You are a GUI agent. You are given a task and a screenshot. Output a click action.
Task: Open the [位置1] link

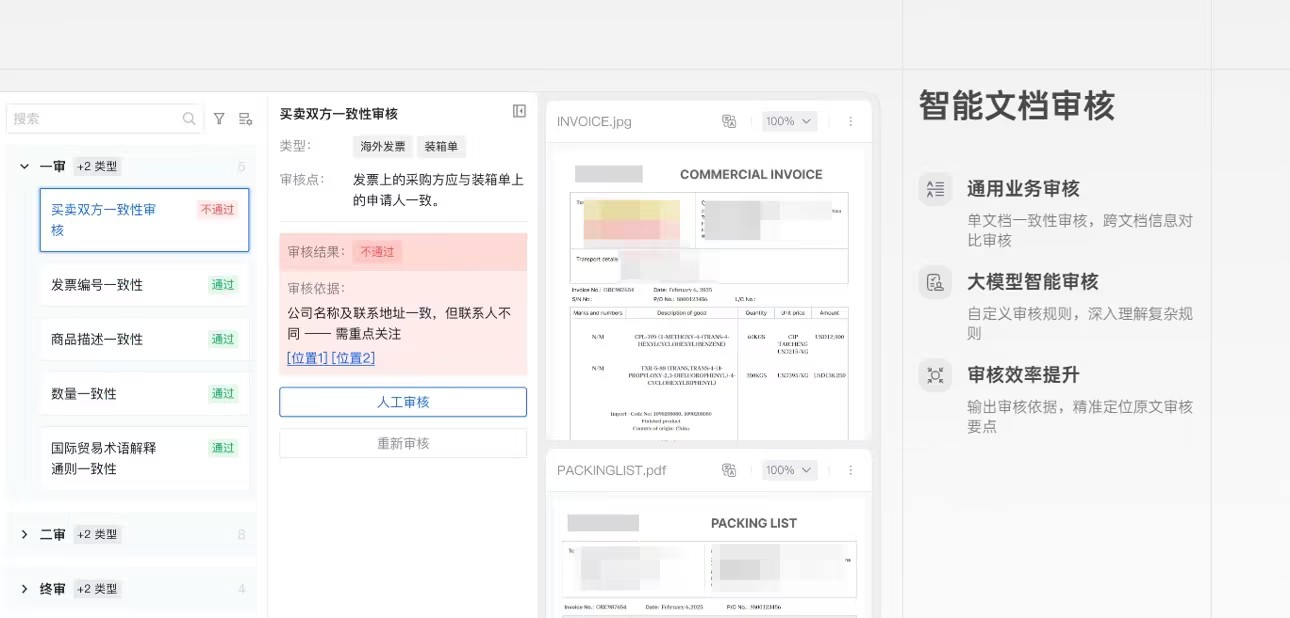pyautogui.click(x=307, y=358)
